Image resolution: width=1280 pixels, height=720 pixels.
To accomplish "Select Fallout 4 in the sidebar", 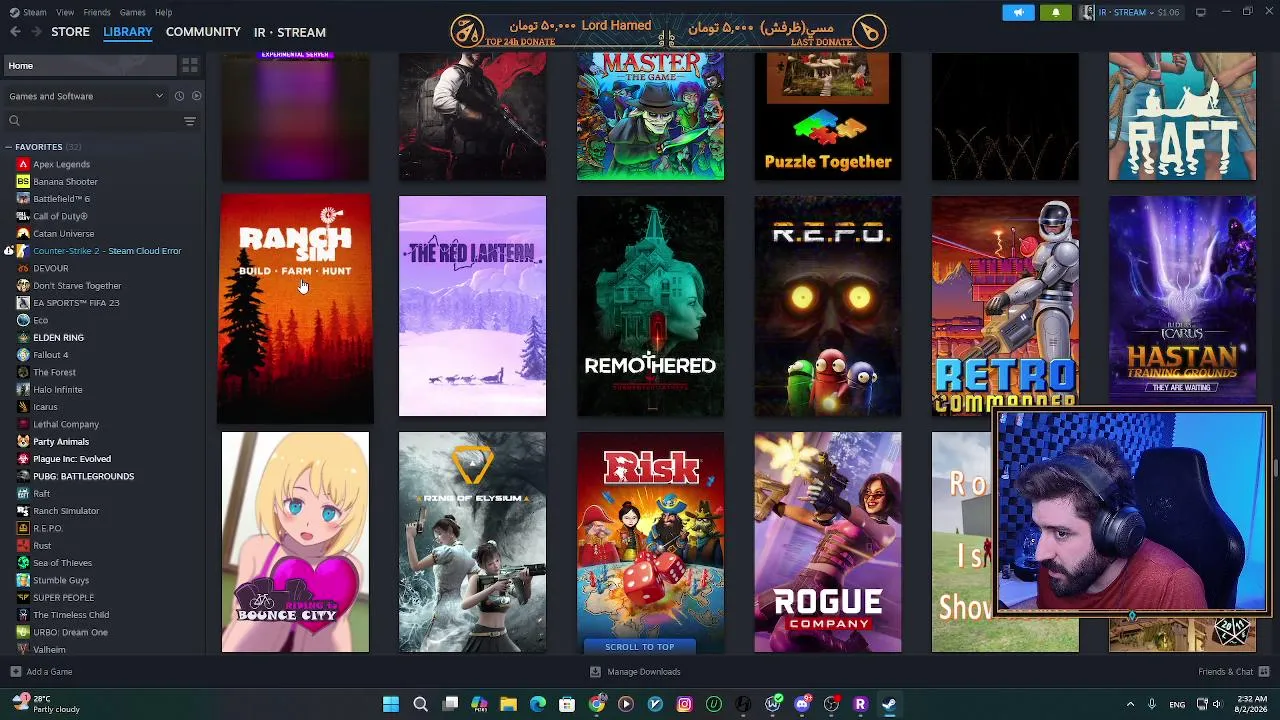I will (x=50, y=355).
